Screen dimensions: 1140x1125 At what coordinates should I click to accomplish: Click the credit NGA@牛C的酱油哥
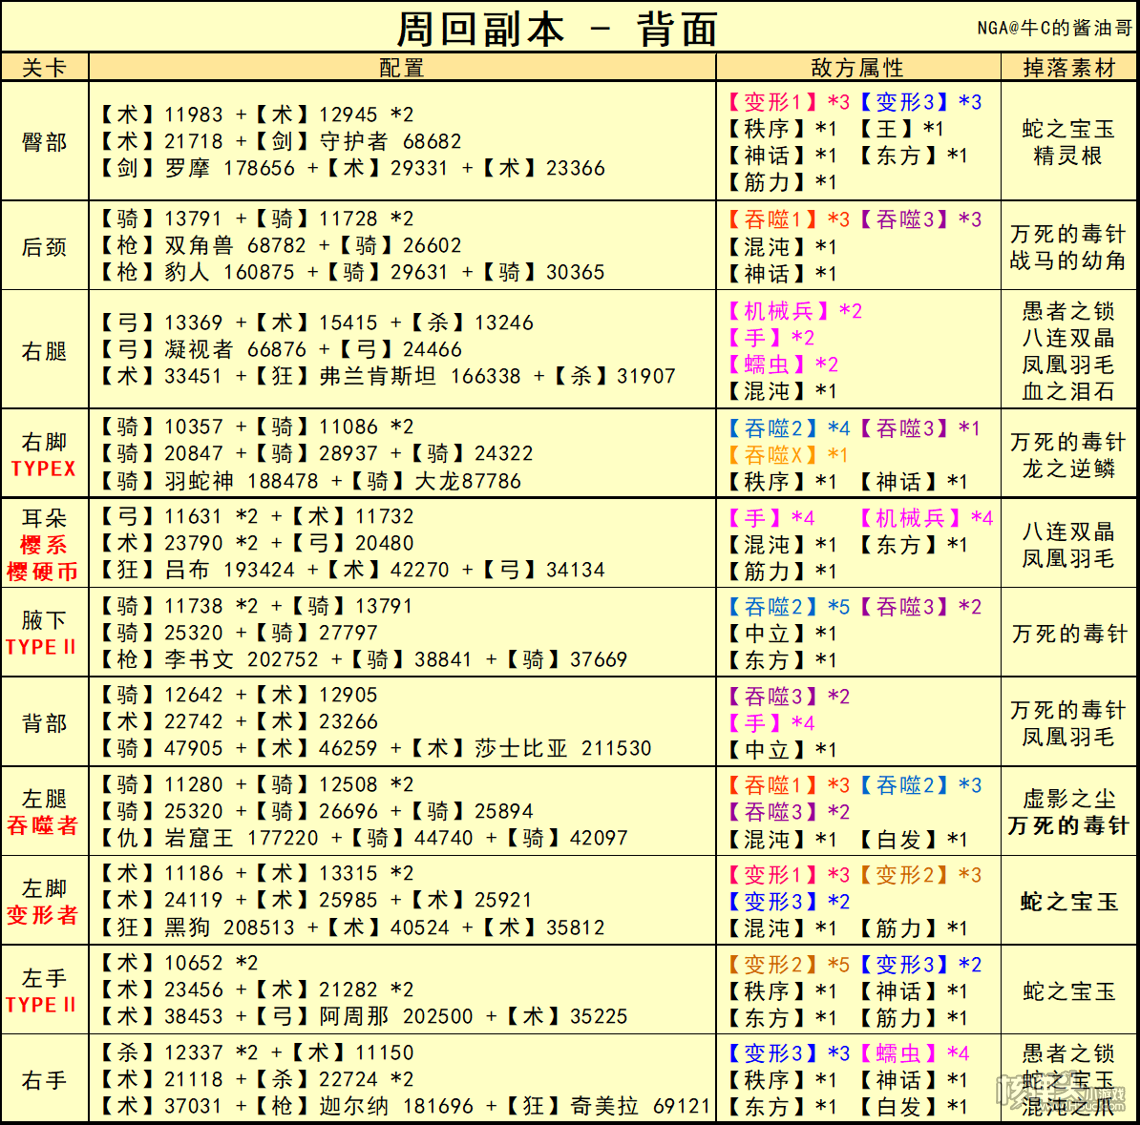point(1054,28)
